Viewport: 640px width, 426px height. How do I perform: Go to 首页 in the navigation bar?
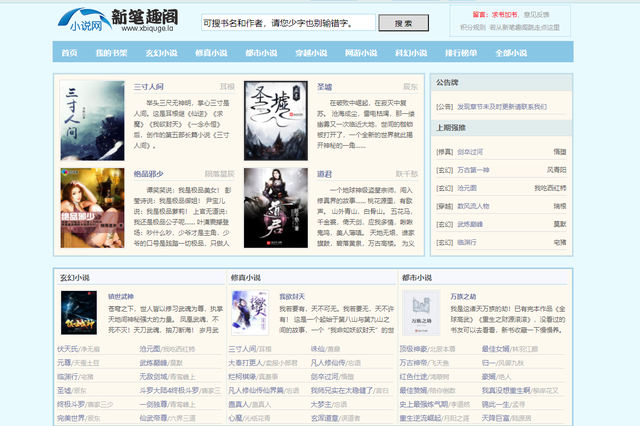coord(69,53)
